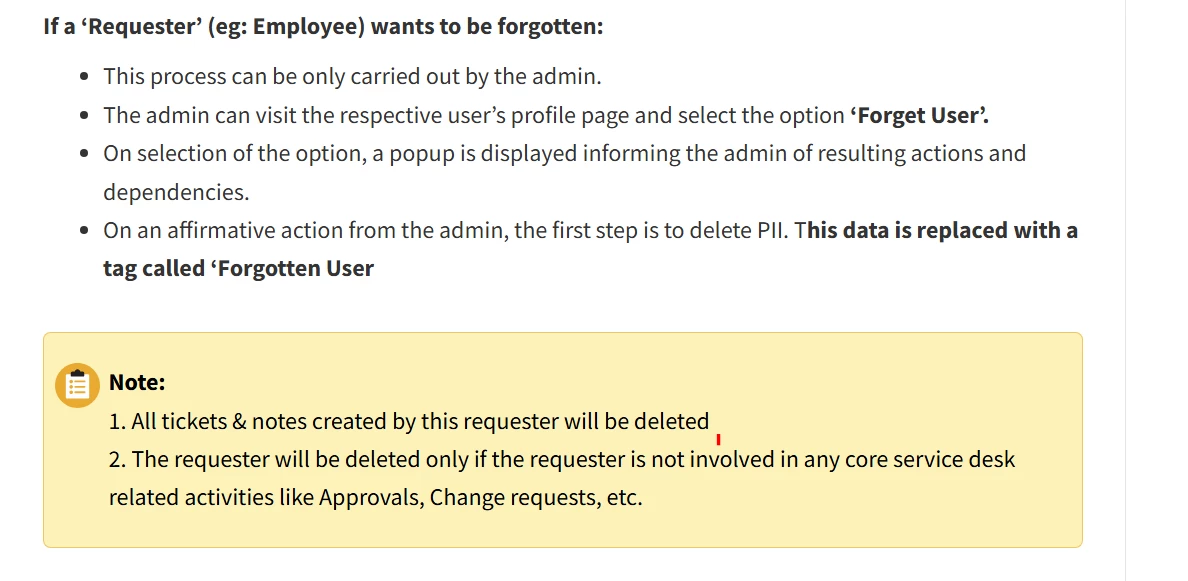Click the 'Note:' heading label
1188x581 pixels.
coord(137,382)
